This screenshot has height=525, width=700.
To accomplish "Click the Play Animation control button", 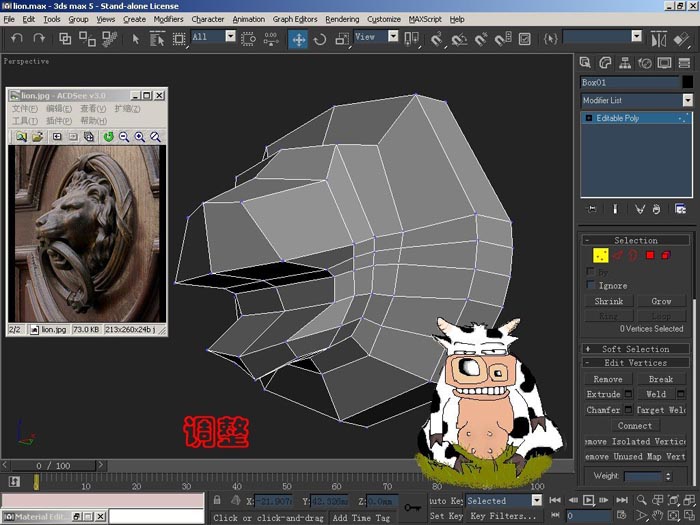I will [588, 500].
